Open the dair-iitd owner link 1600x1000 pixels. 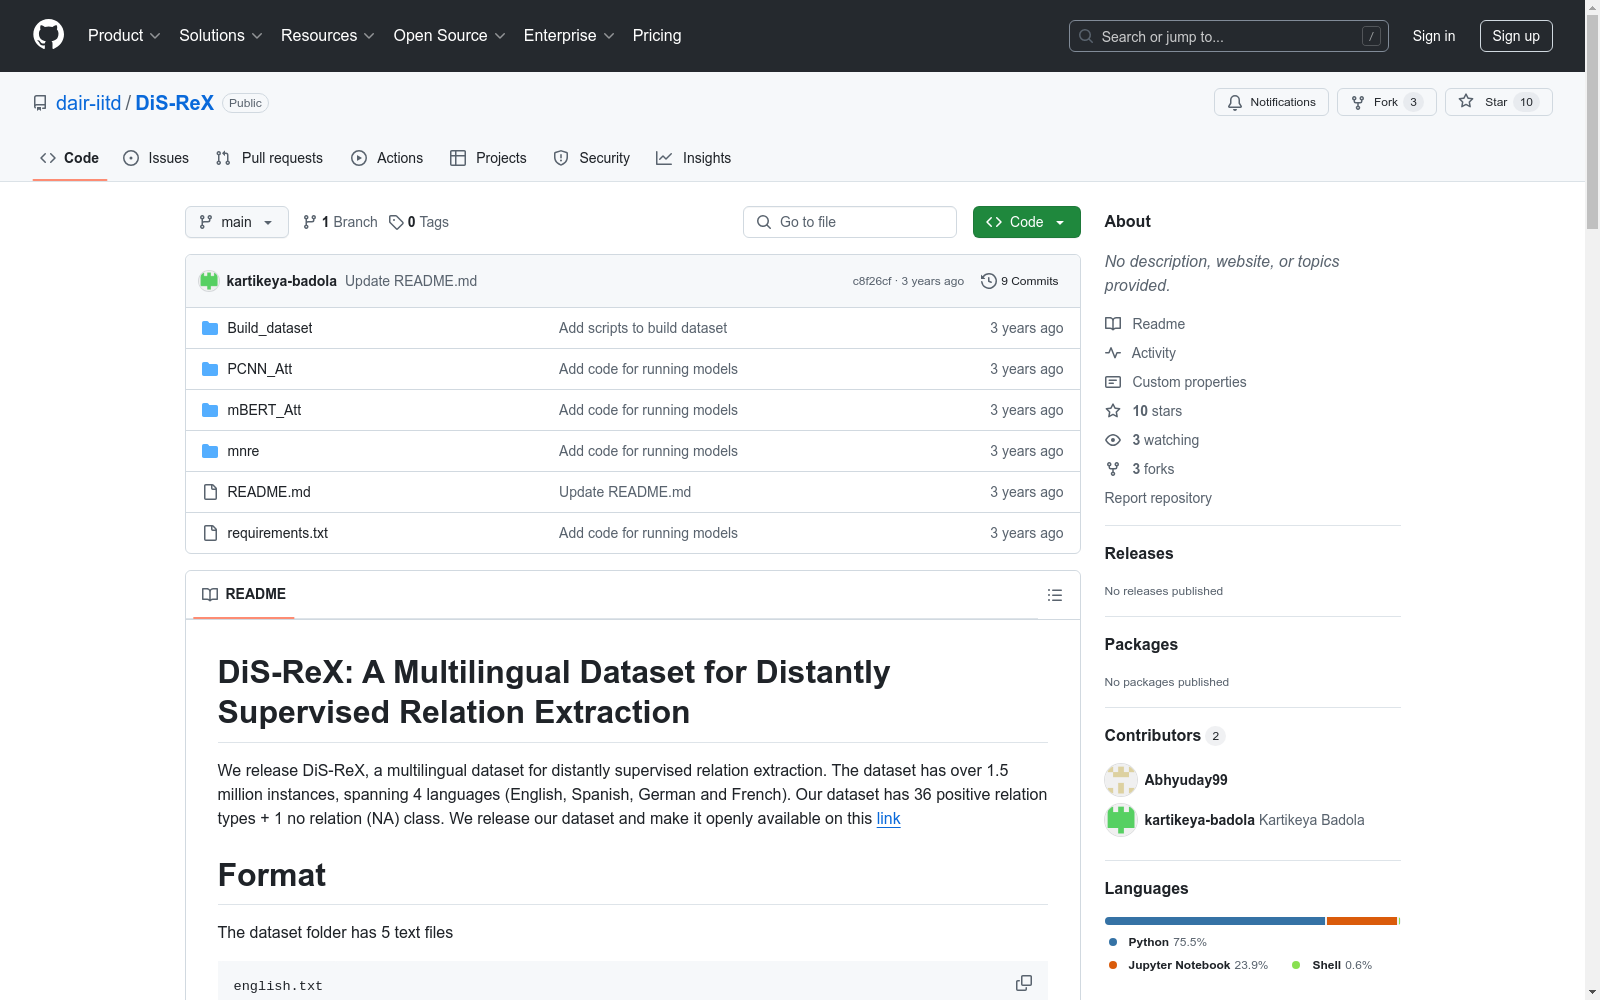[88, 103]
